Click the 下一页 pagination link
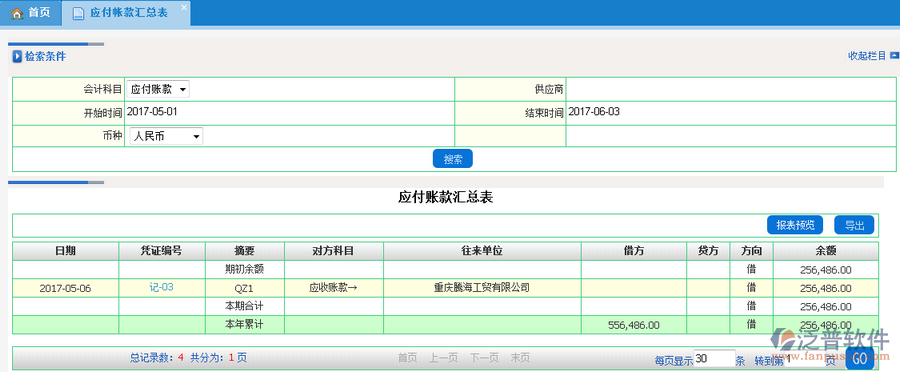900x372 pixels. (484, 358)
